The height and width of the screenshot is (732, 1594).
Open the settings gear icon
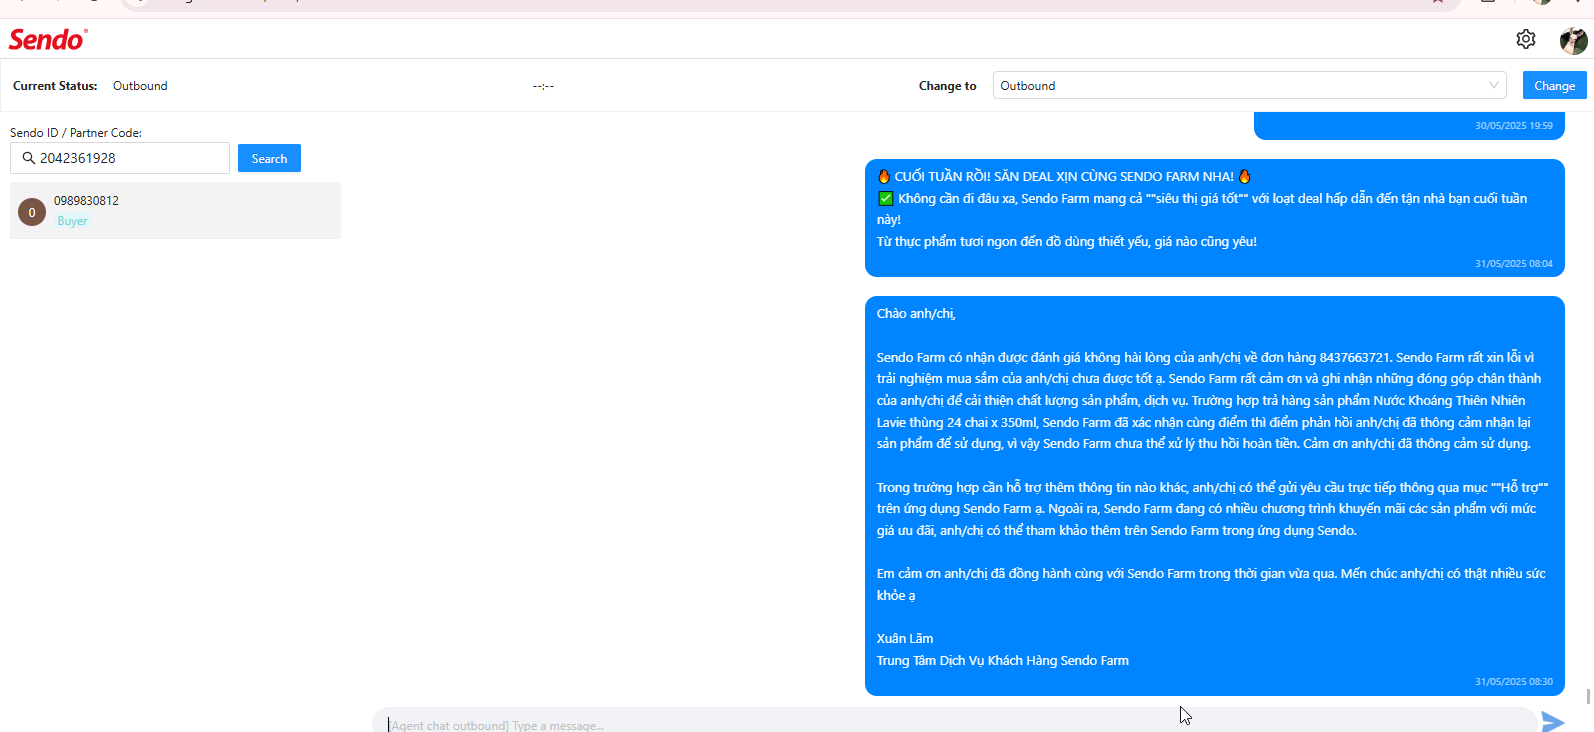(1525, 39)
